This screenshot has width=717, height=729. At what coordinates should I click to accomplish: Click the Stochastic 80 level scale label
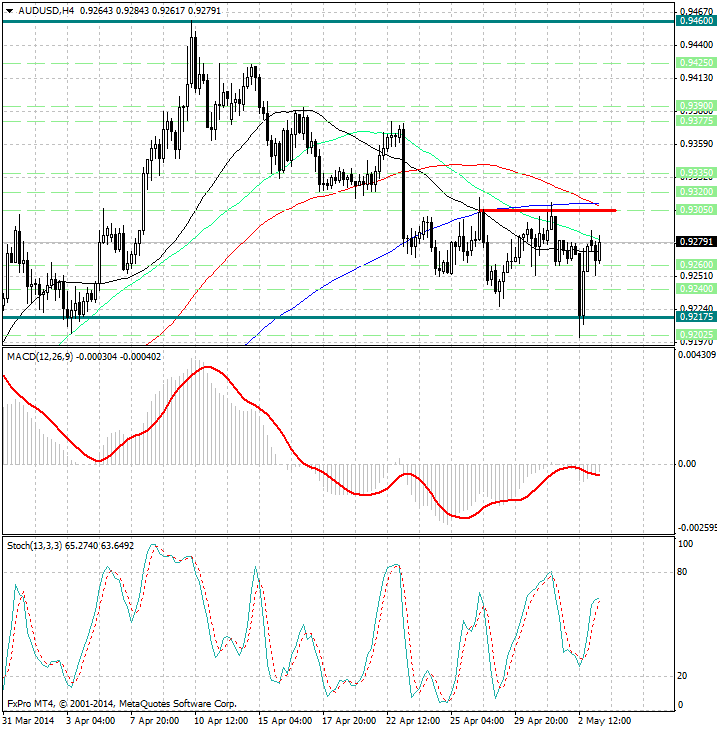pyautogui.click(x=685, y=573)
